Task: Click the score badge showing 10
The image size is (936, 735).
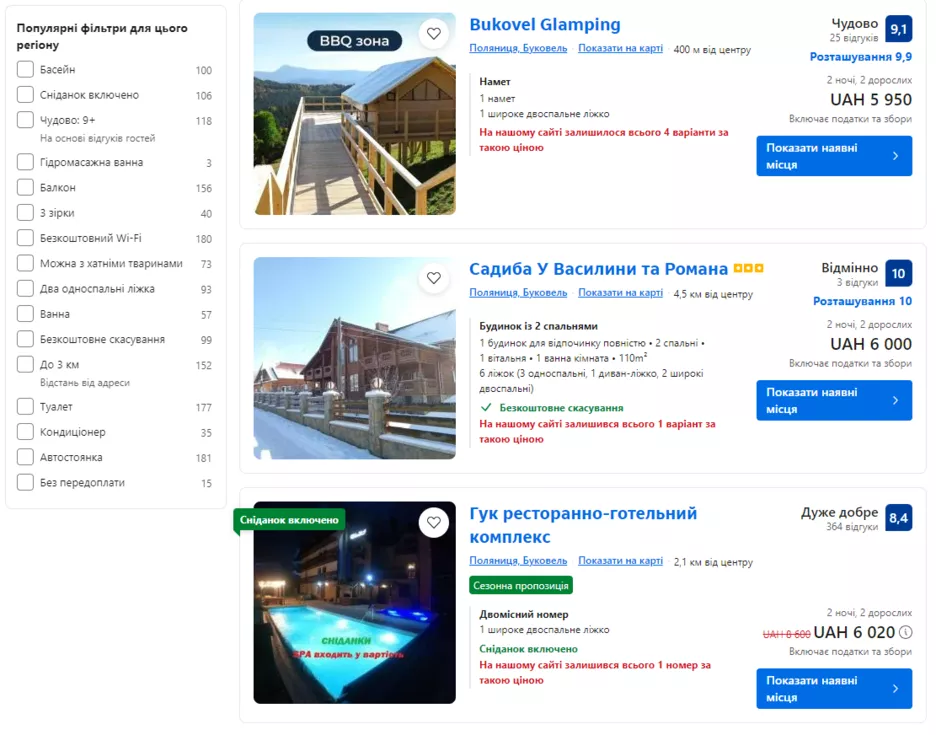Action: point(898,273)
